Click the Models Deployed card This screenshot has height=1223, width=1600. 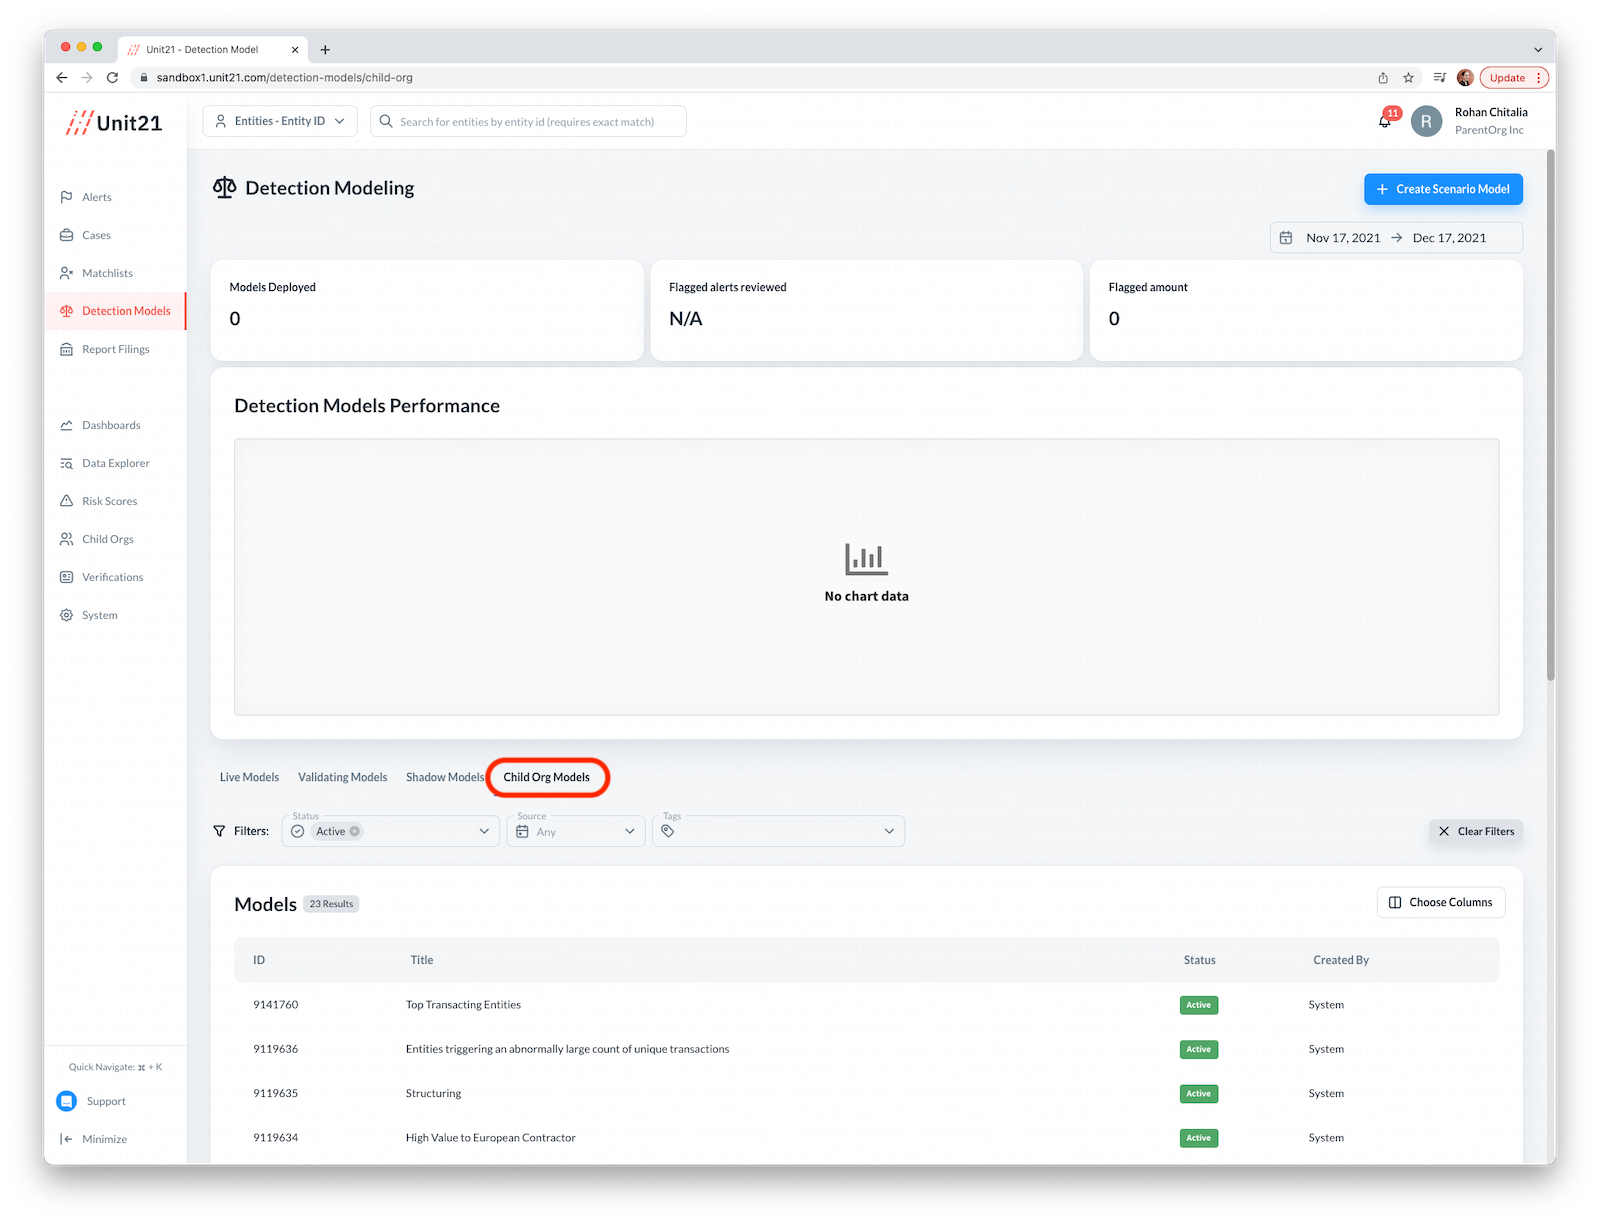pyautogui.click(x=427, y=310)
